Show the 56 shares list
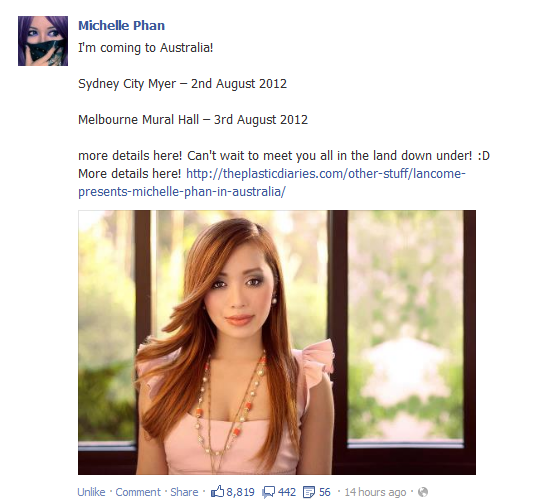The width and height of the screenshot is (535, 501). 324,492
